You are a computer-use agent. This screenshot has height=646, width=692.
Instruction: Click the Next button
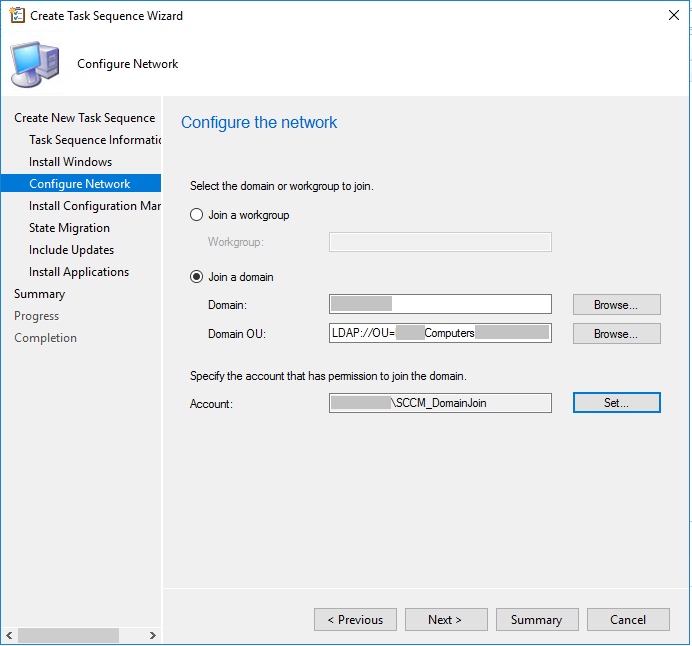(446, 620)
